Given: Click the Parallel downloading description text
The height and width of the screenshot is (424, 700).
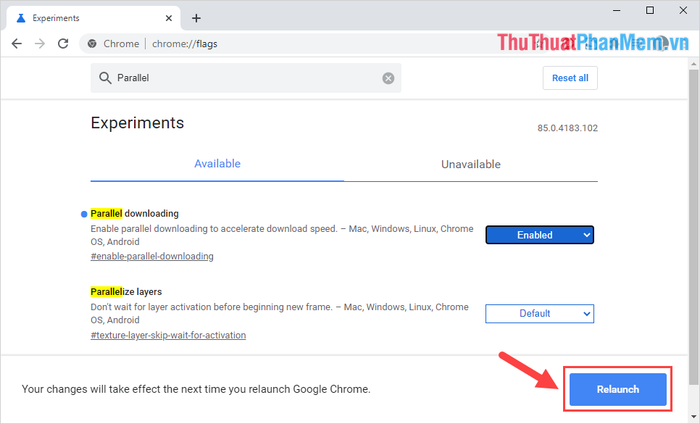Looking at the screenshot, I should (282, 235).
